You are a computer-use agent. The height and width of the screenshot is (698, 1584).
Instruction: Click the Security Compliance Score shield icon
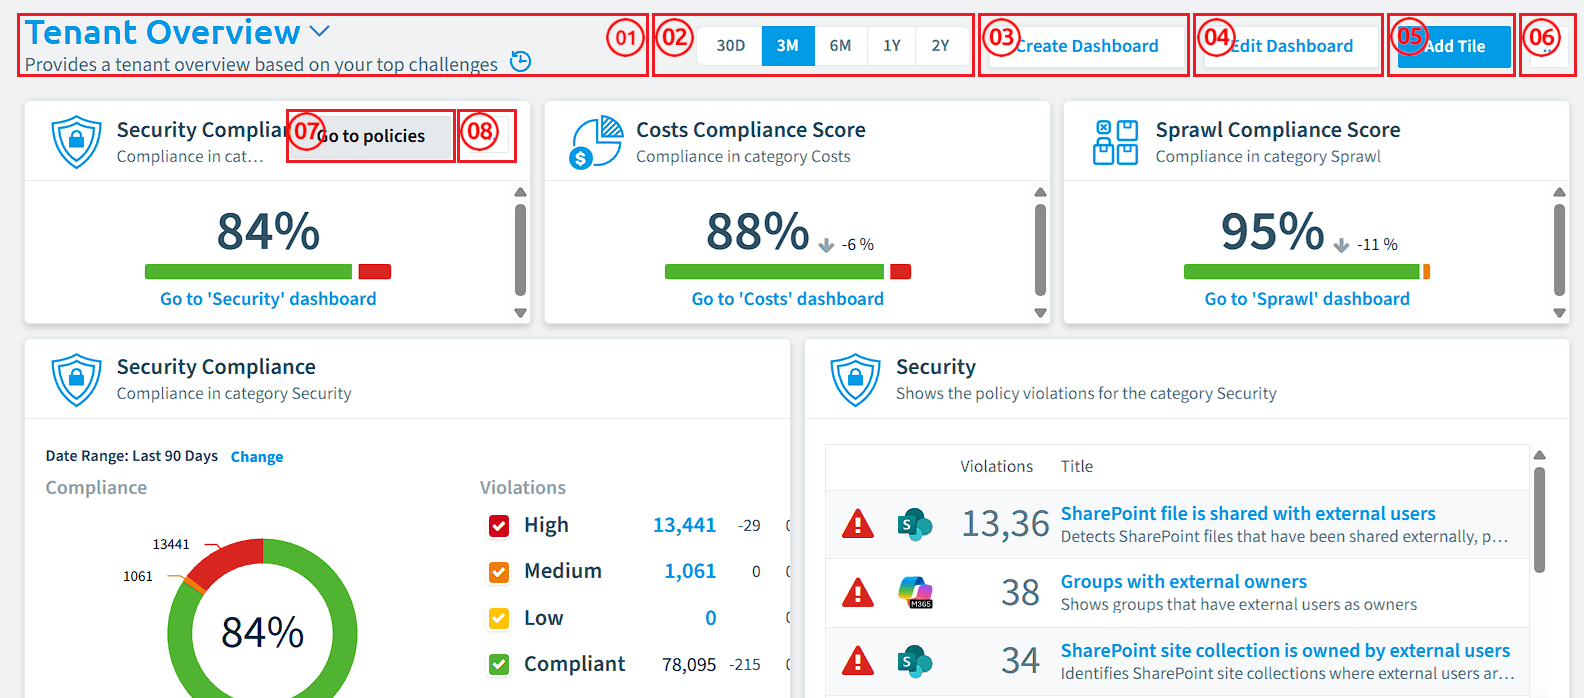pos(77,142)
